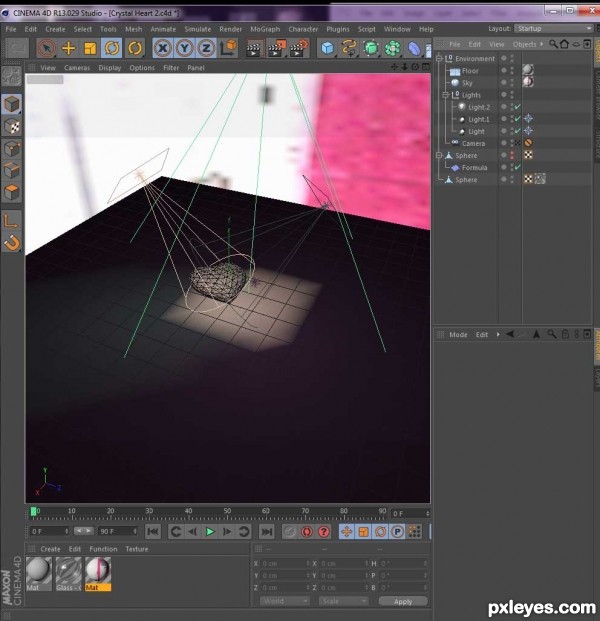This screenshot has height=621, width=600.
Task: Toggle the Formula enable checkmark
Action: [x=518, y=167]
